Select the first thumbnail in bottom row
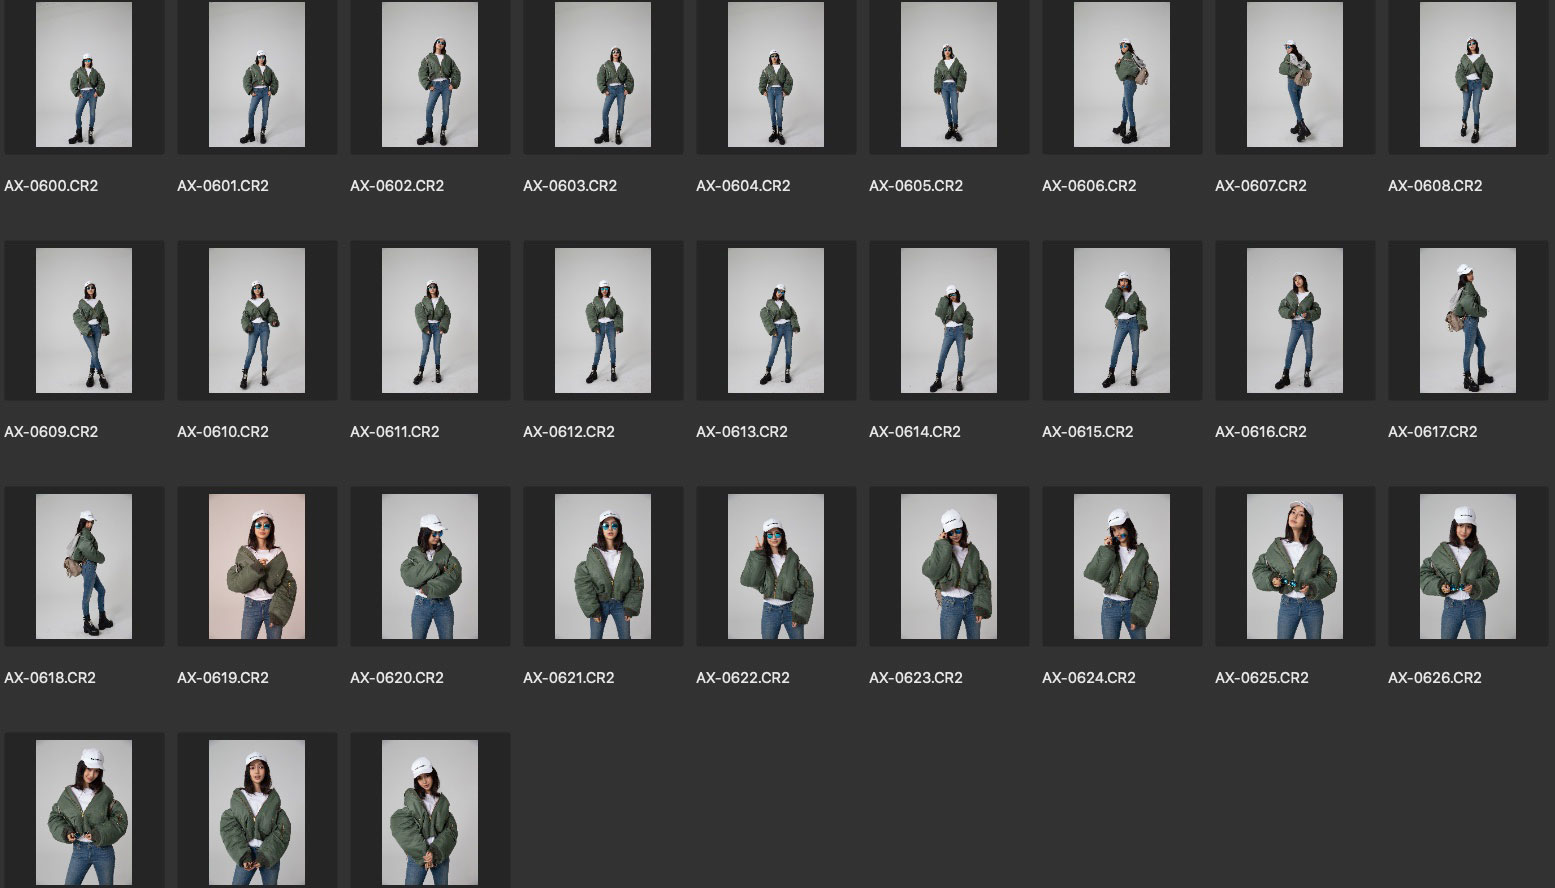Screen dimensions: 1555x888 [84, 812]
